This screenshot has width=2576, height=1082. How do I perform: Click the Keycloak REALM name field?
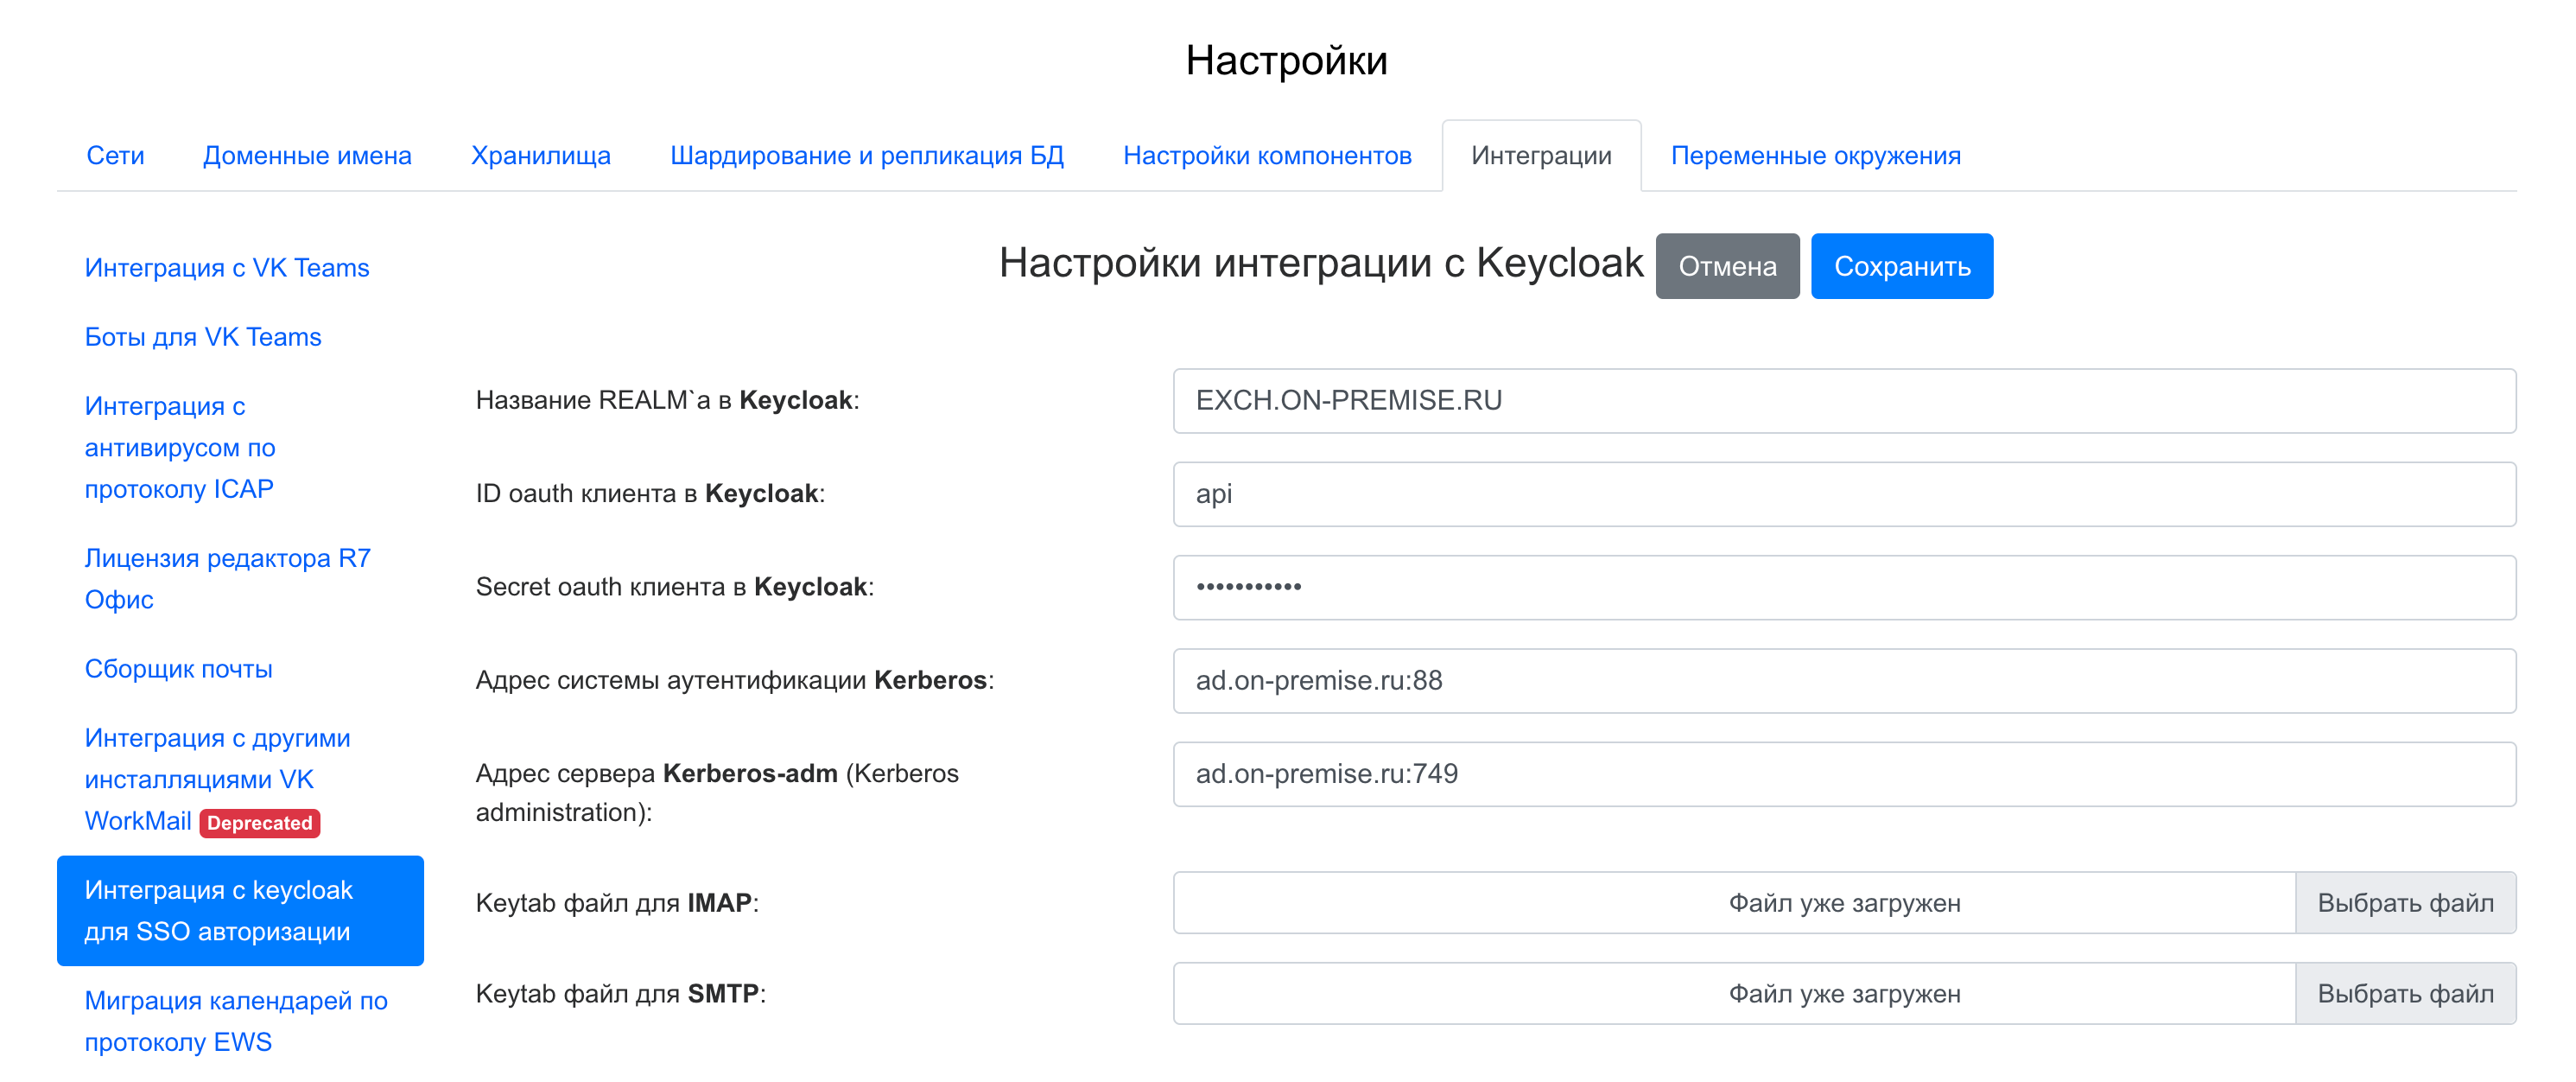click(x=1843, y=401)
